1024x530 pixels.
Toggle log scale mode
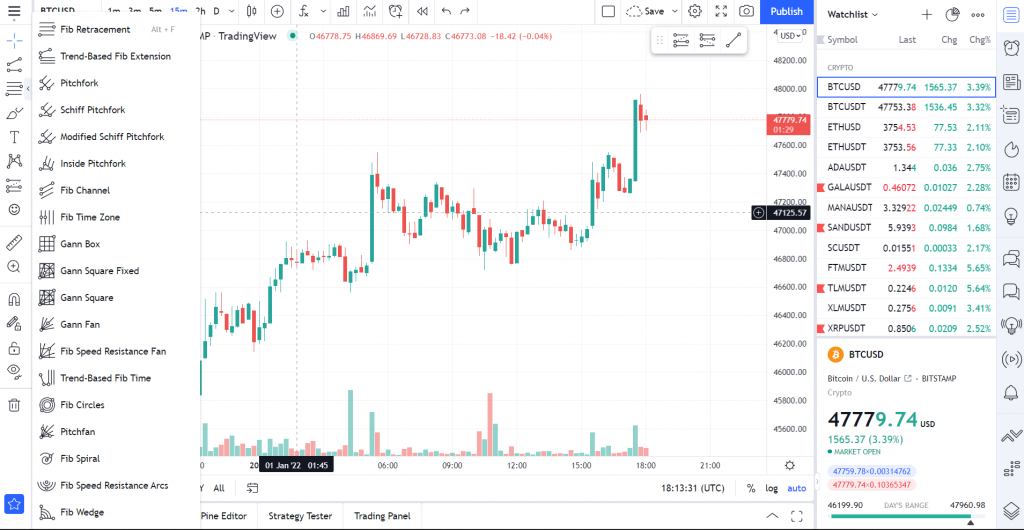772,488
